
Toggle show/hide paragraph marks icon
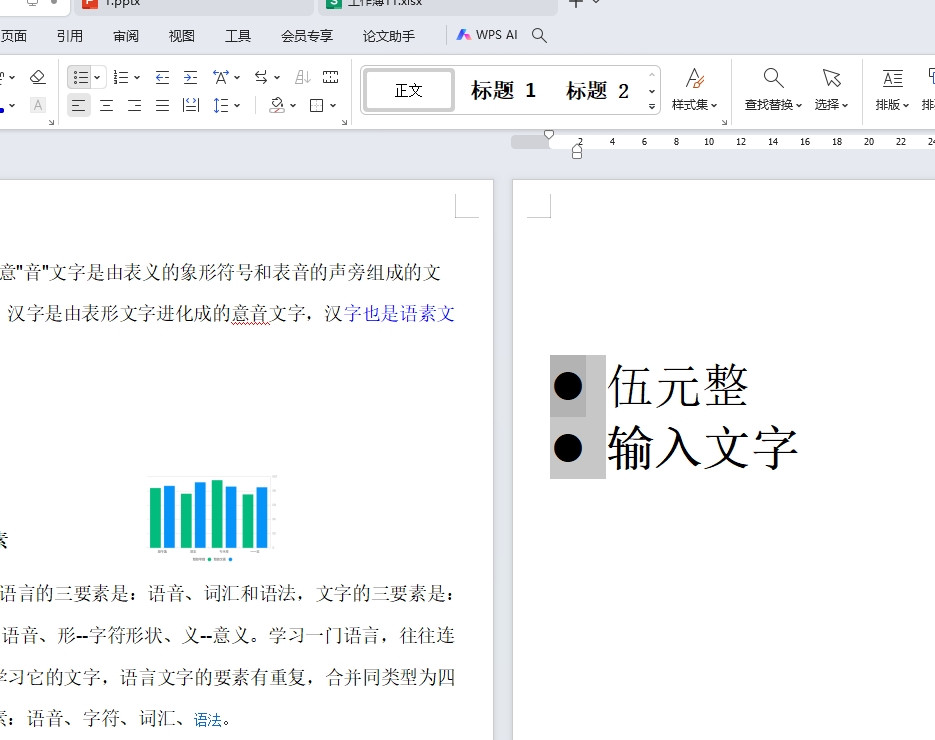330,77
